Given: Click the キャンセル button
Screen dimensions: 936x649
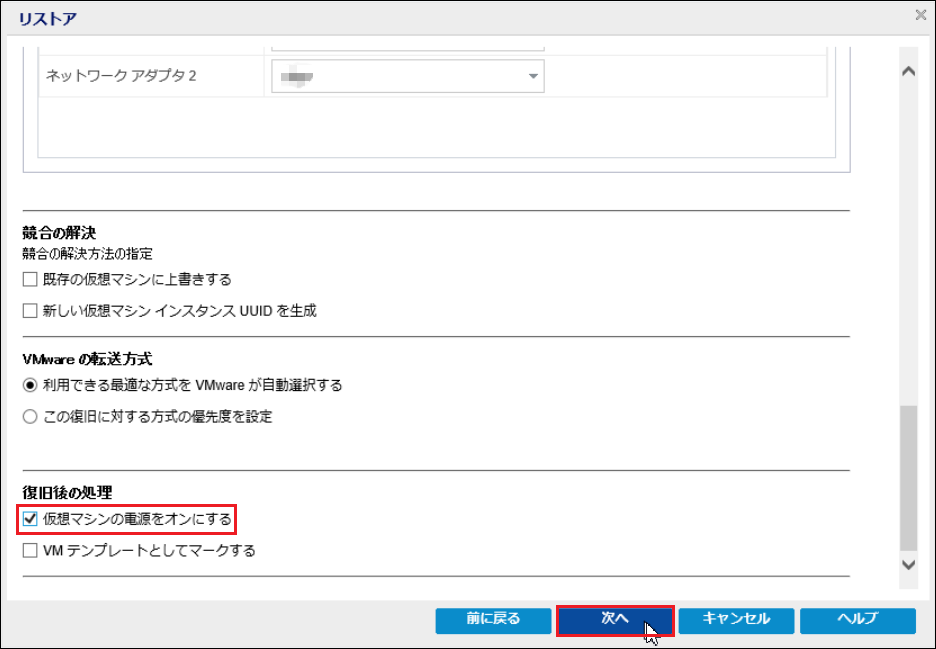Looking at the screenshot, I should pos(736,620).
